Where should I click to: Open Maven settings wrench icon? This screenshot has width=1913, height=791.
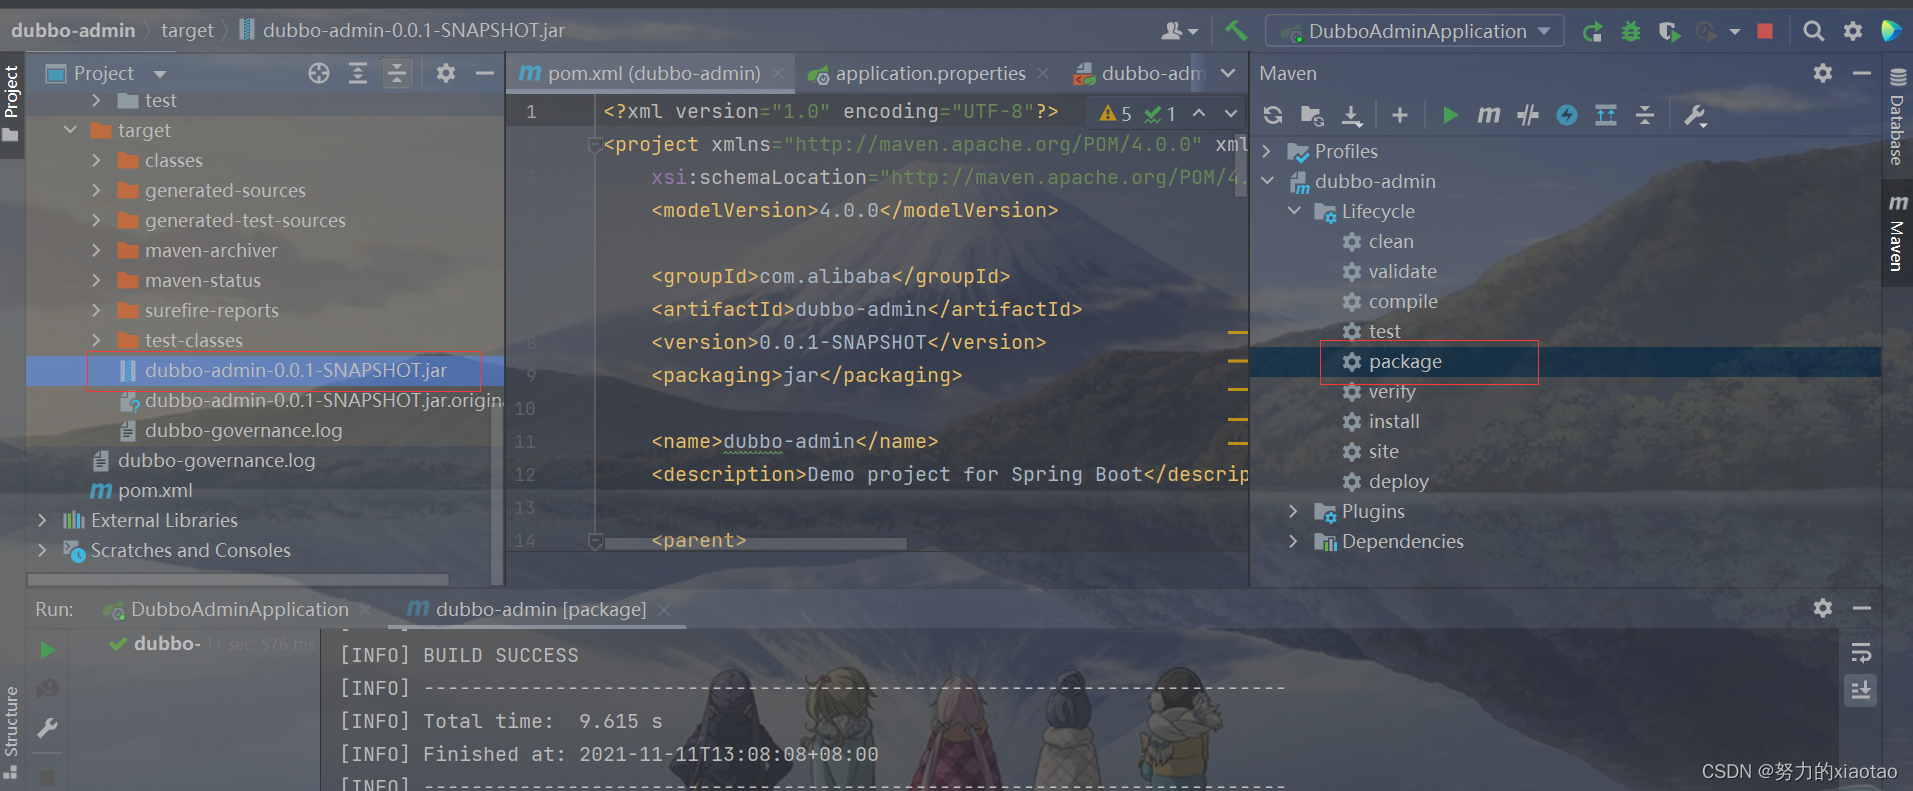(1695, 116)
